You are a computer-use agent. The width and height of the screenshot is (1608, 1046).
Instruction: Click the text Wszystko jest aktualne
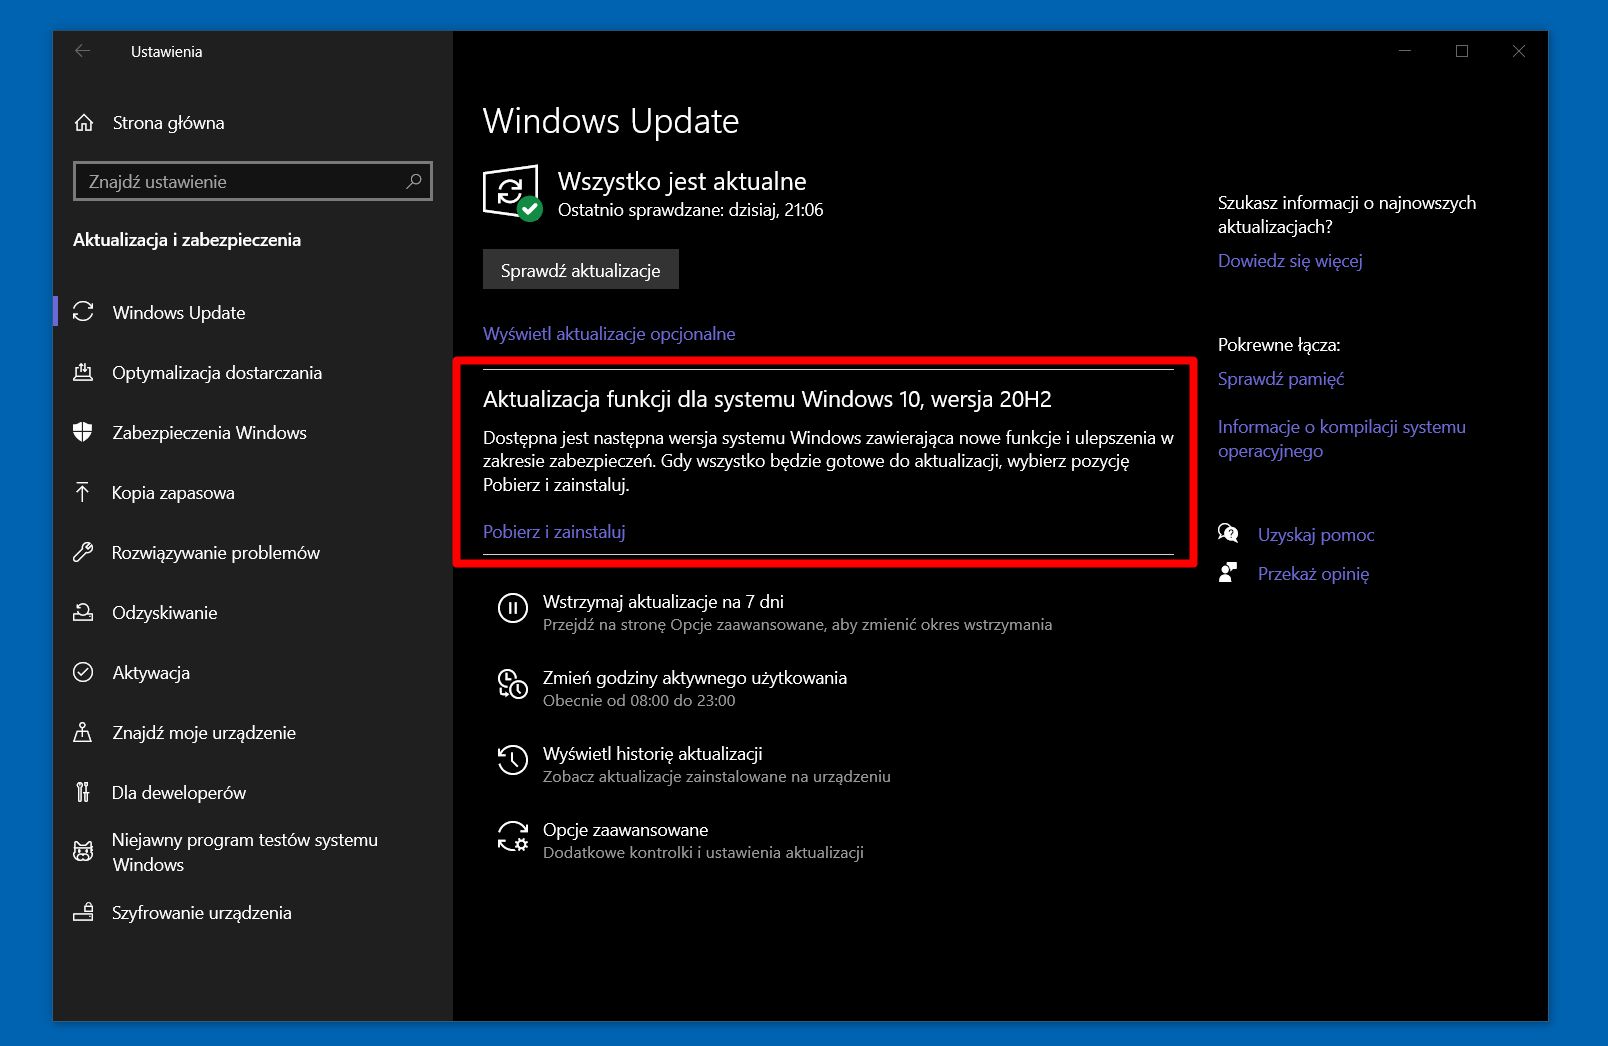(682, 181)
